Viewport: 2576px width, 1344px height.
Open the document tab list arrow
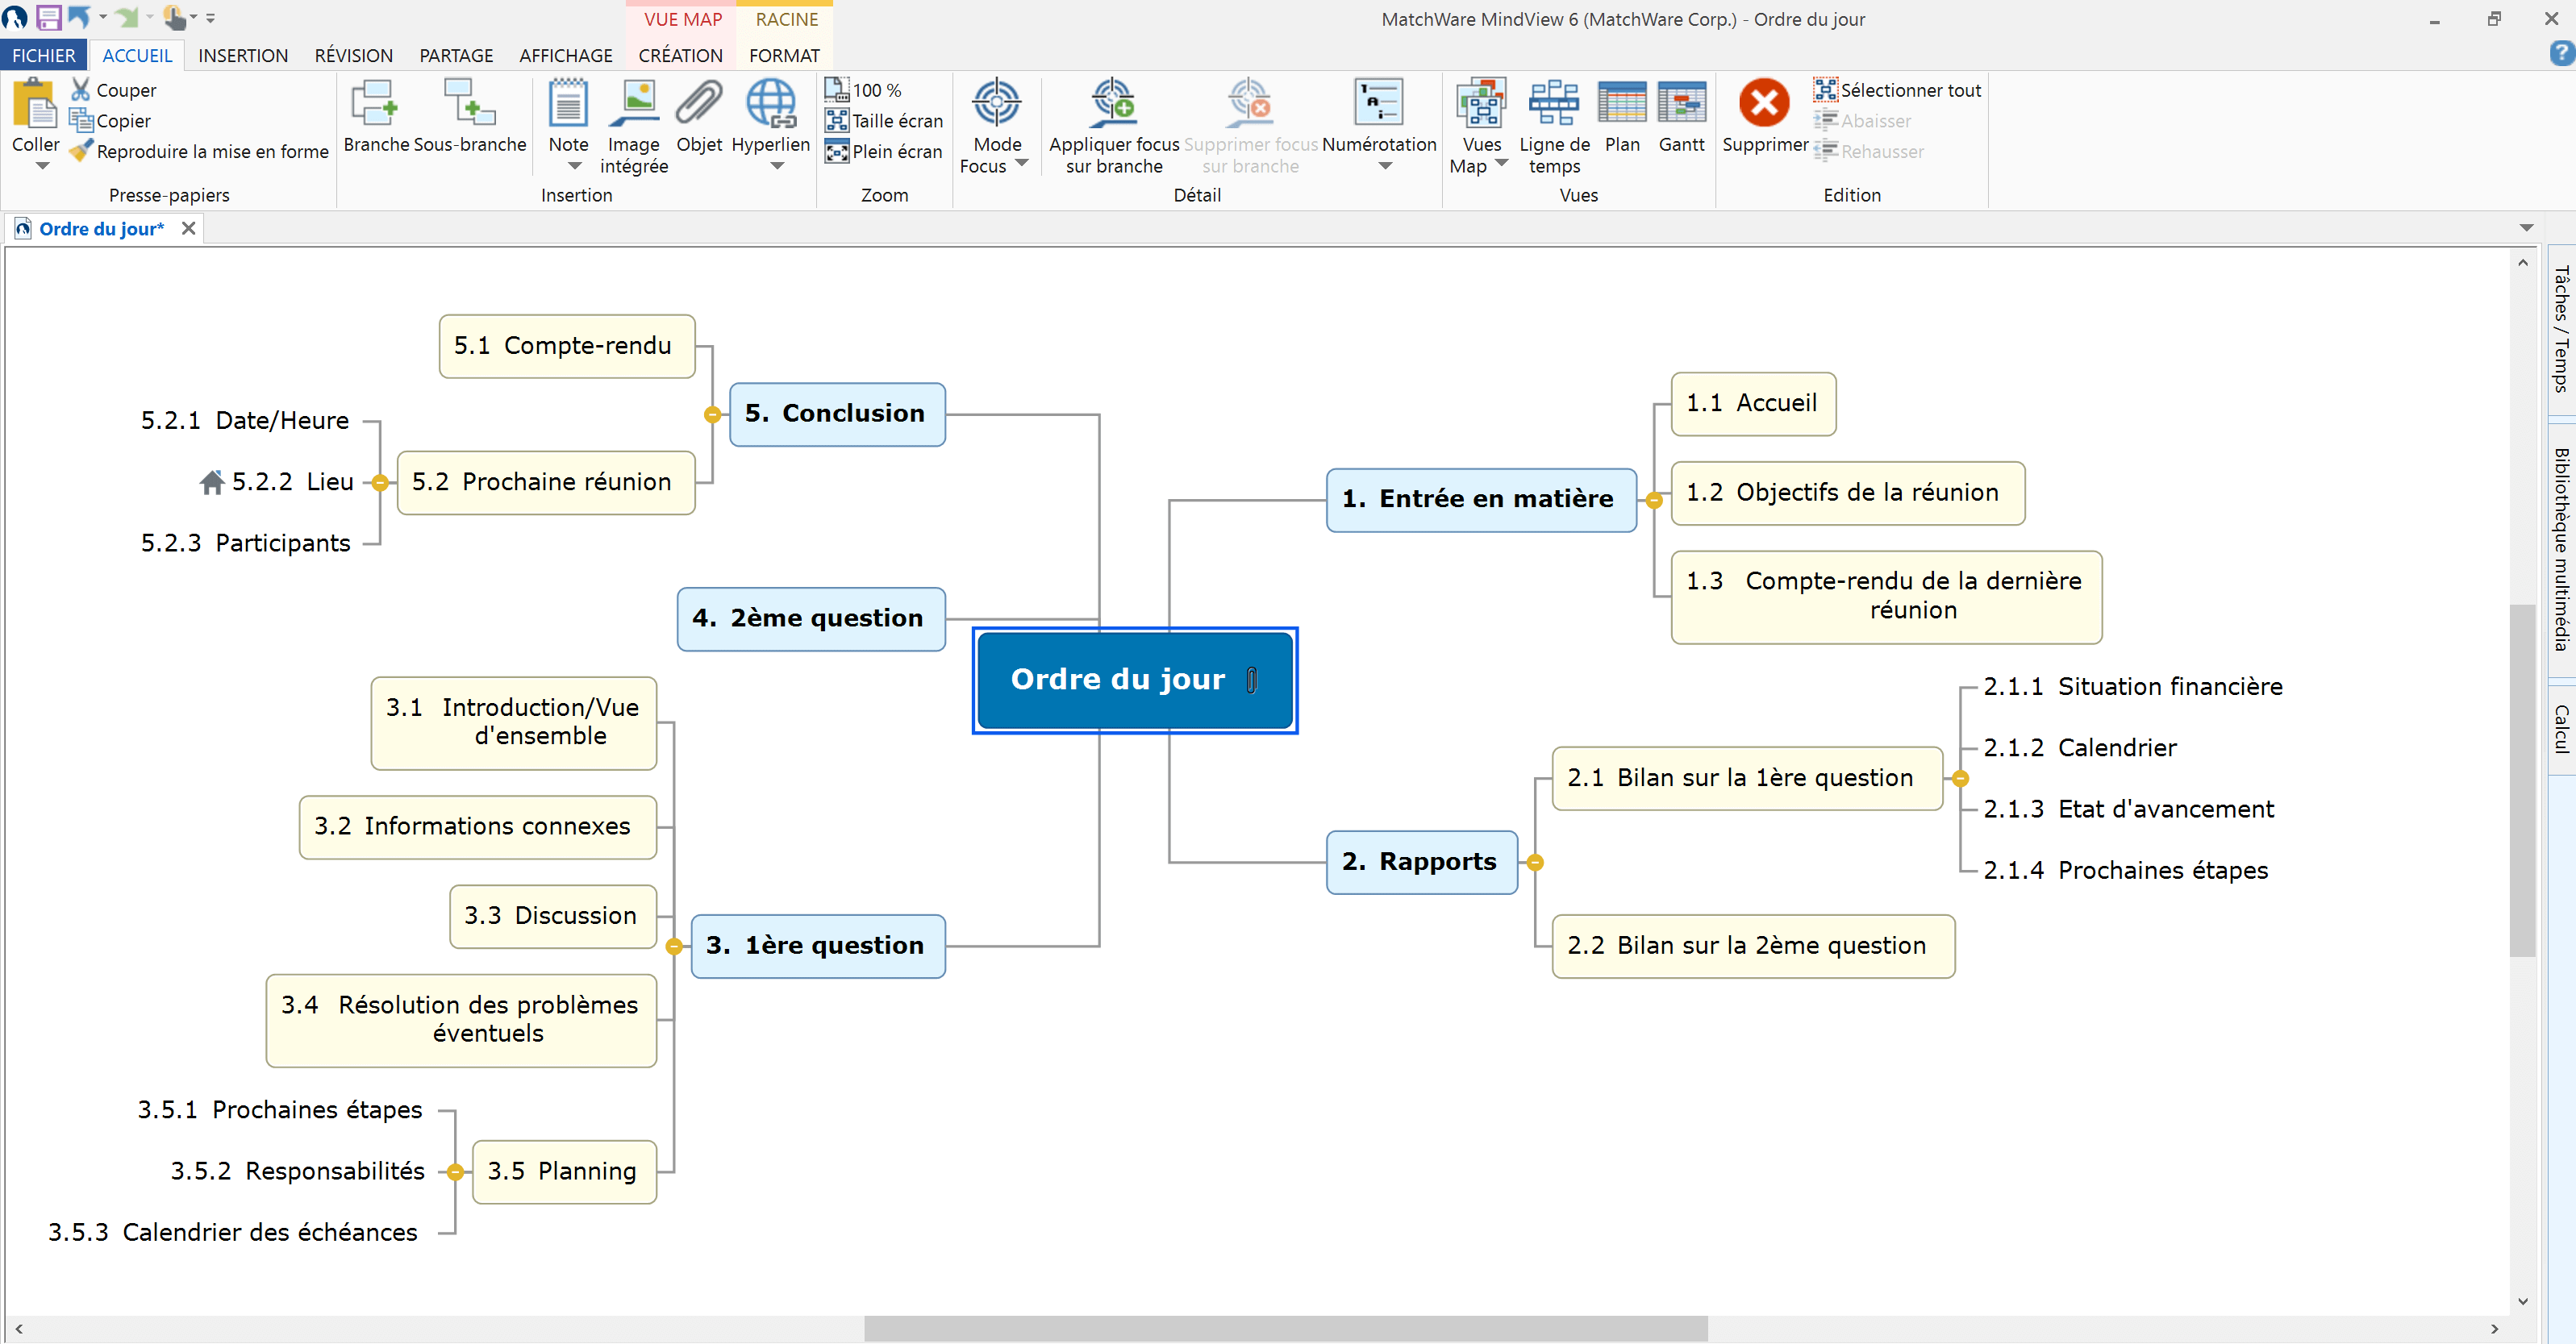pos(2526,228)
